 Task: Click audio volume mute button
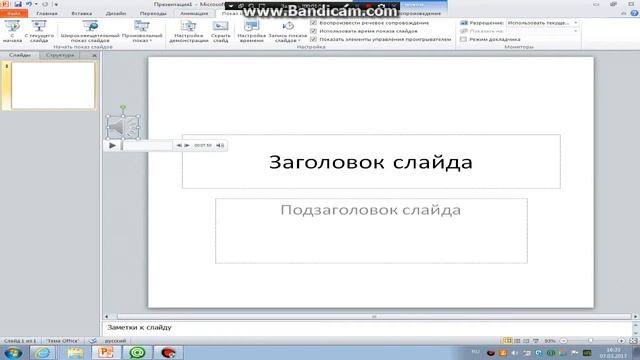[x=220, y=145]
